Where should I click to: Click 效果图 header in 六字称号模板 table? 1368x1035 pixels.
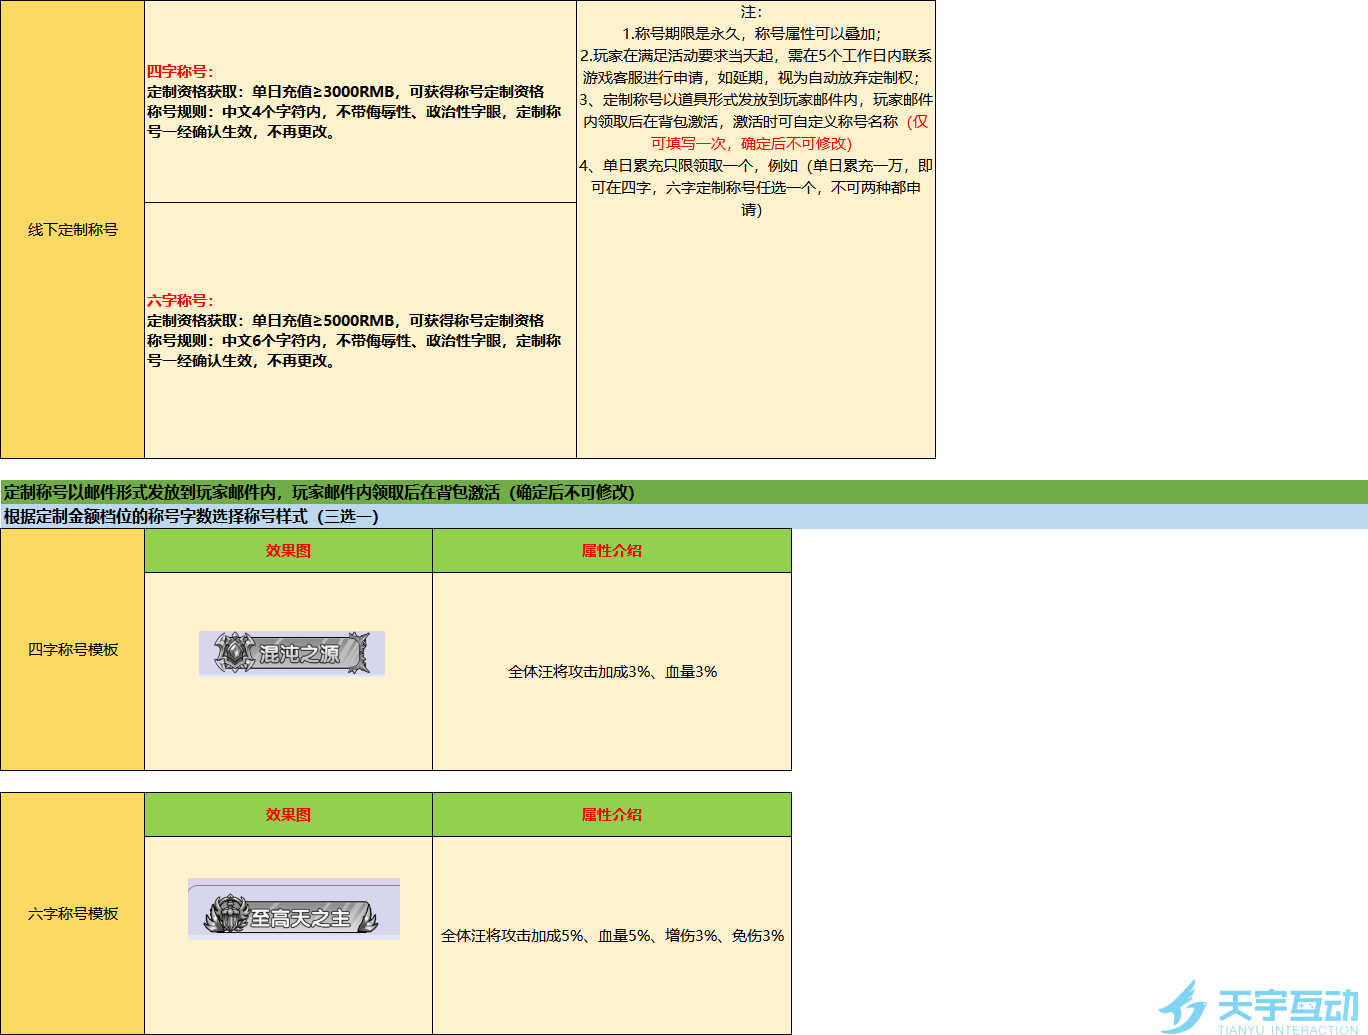coord(288,815)
